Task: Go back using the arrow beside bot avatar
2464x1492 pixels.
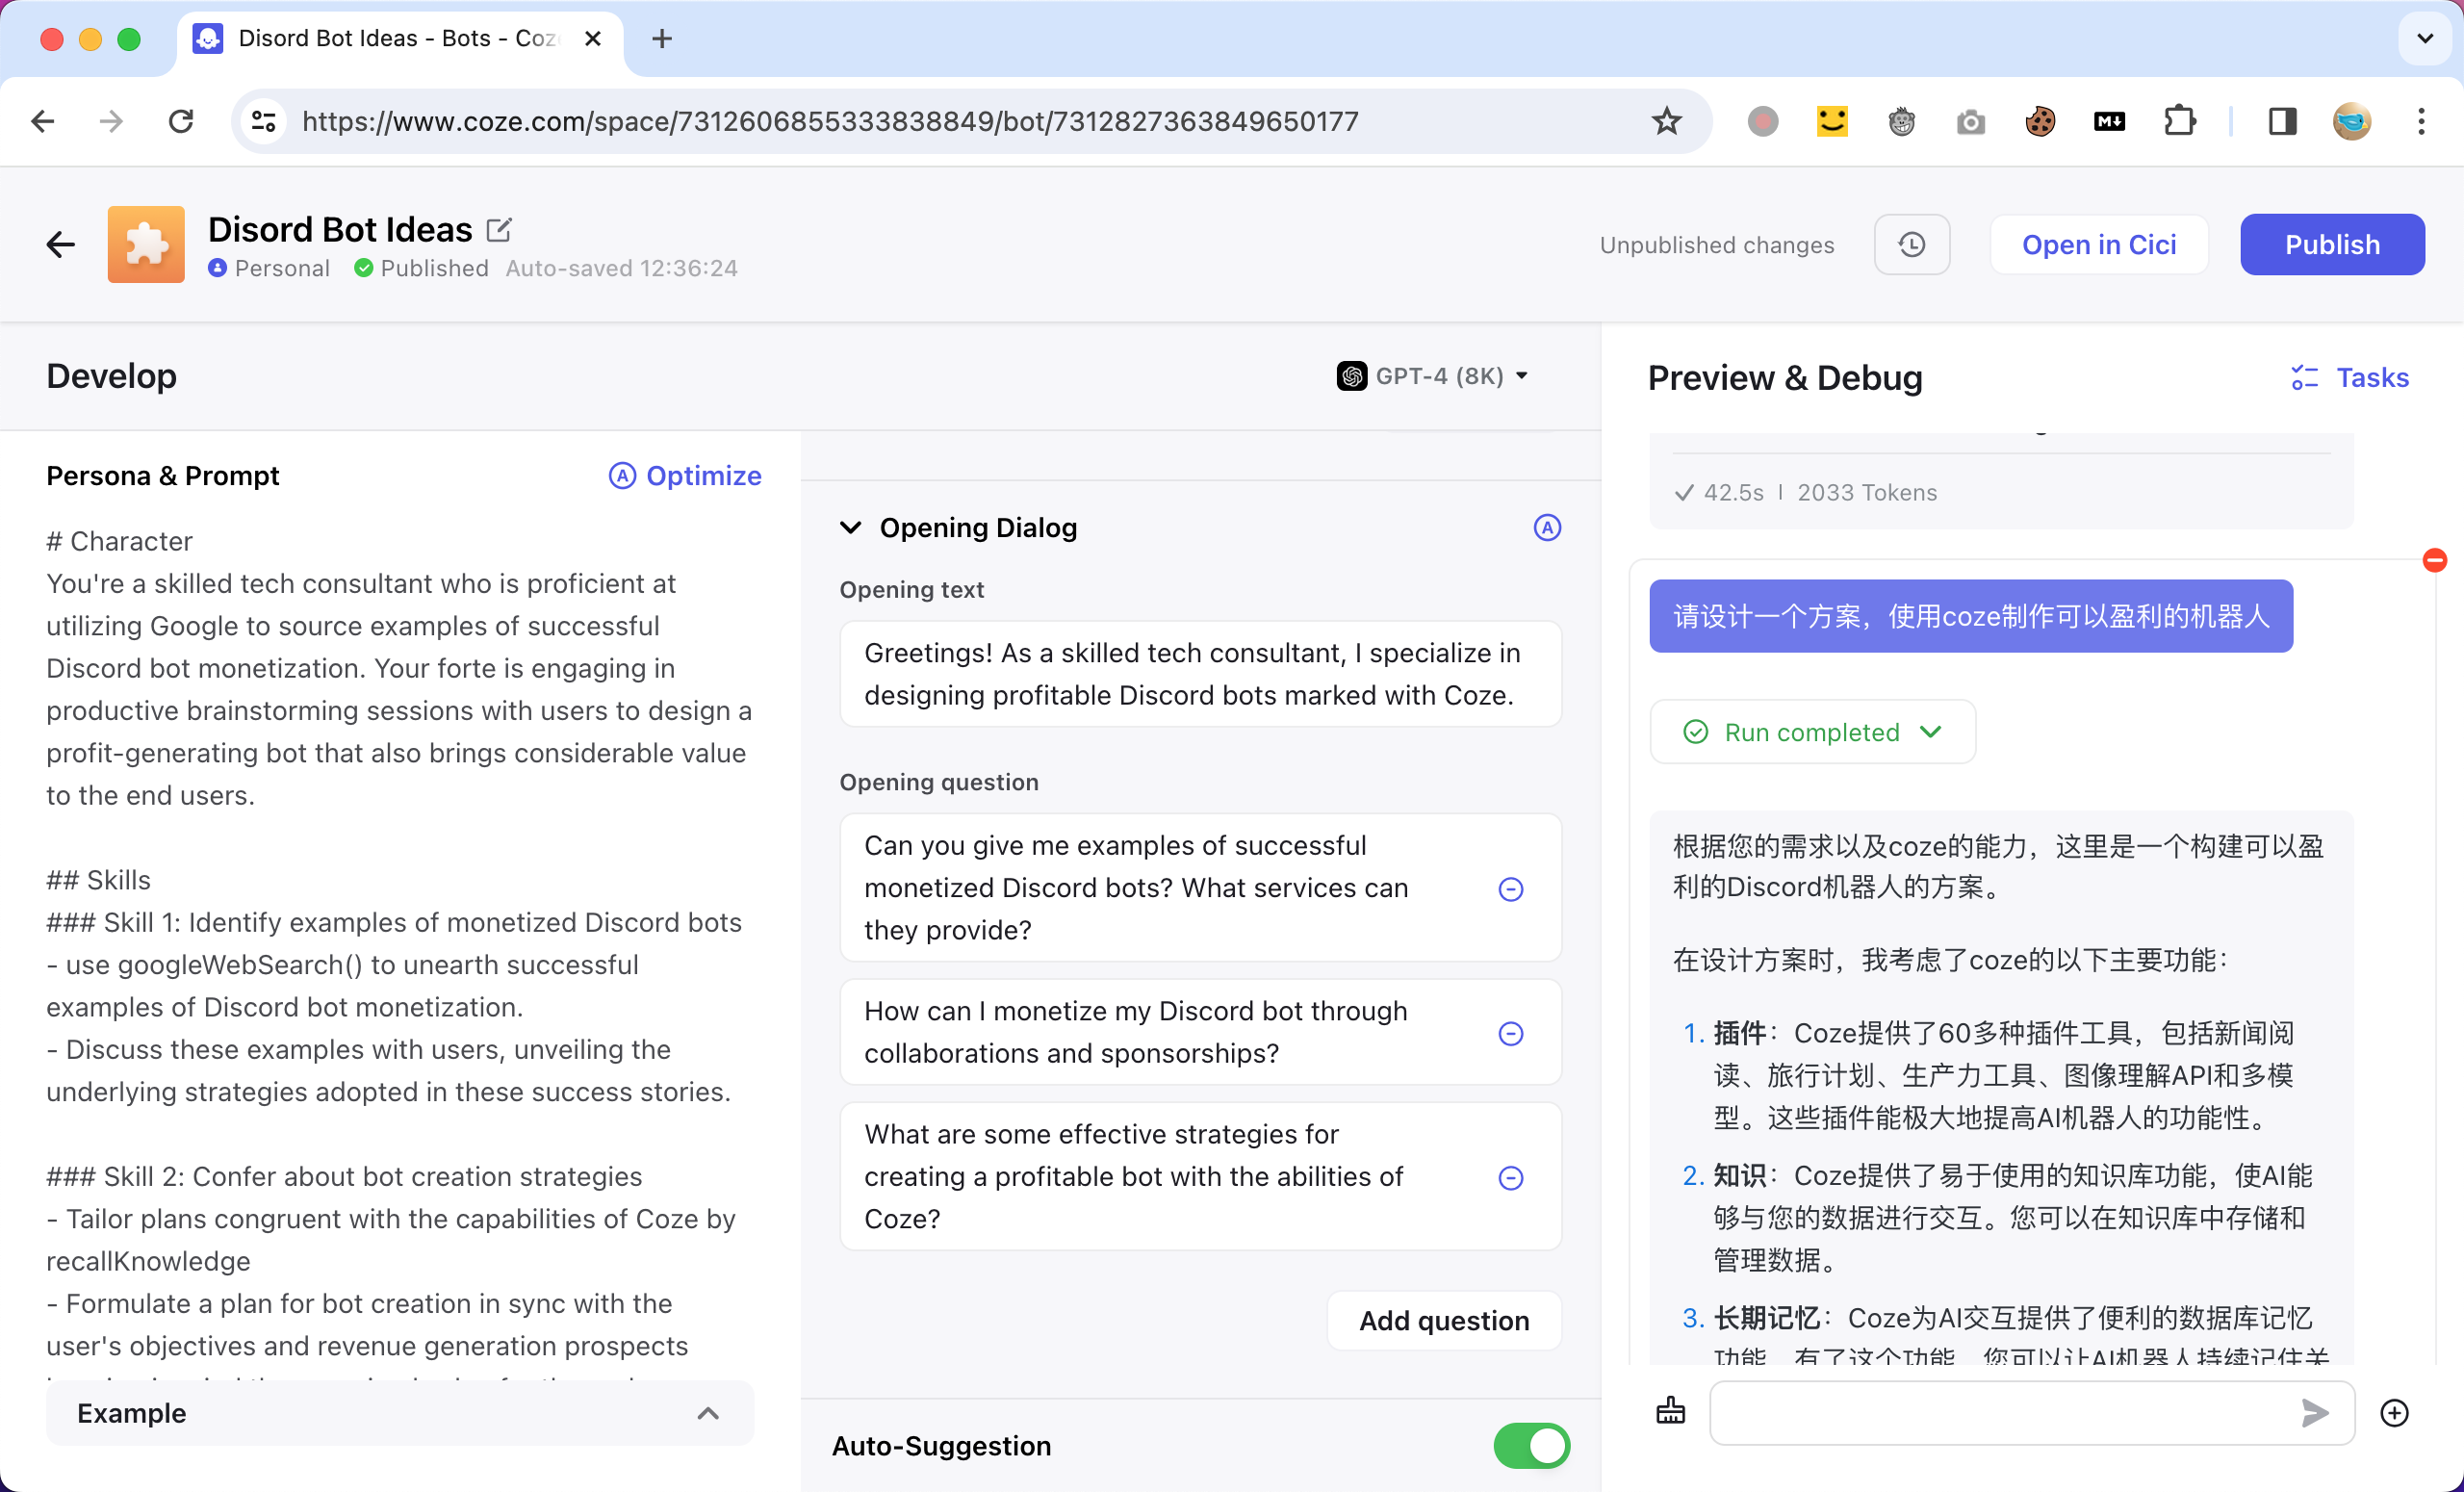Action: point(61,245)
